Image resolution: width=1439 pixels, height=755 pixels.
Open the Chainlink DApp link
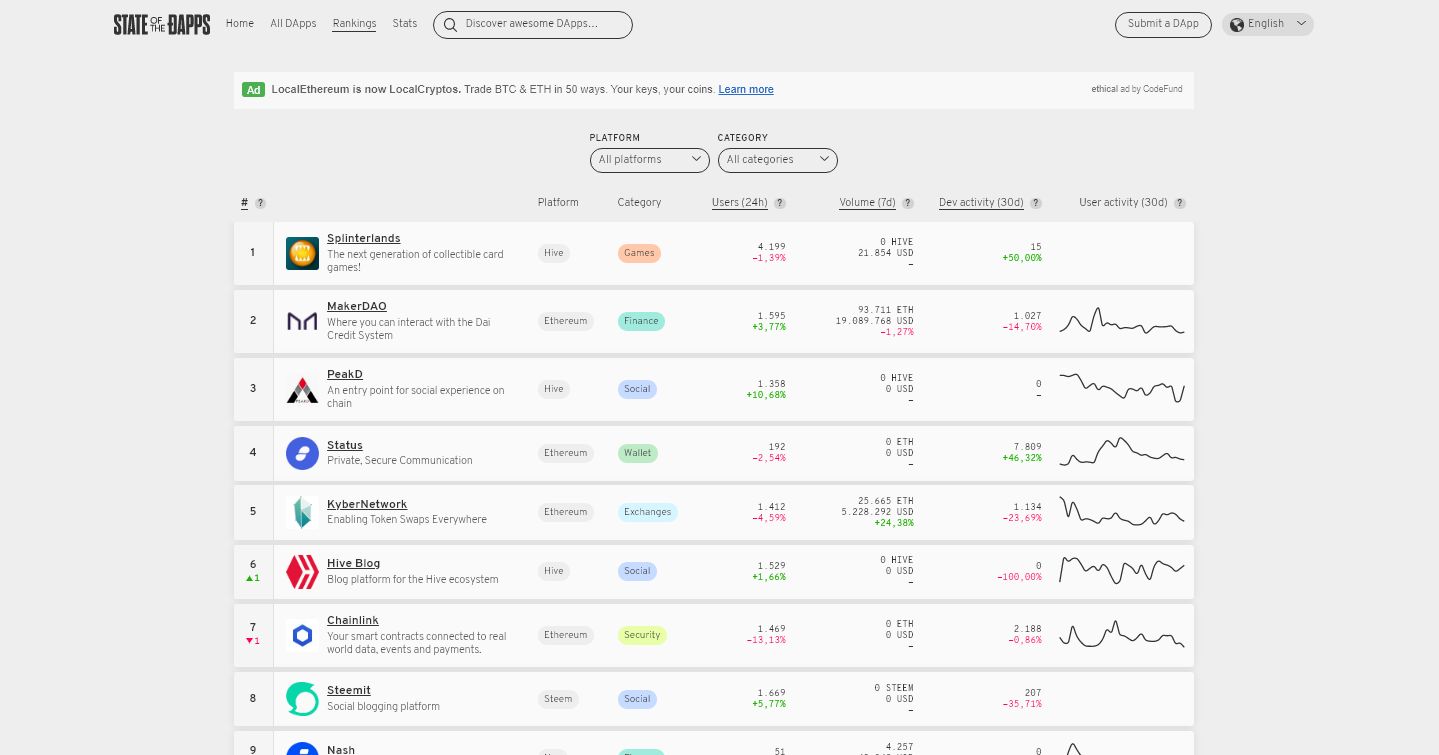(353, 620)
